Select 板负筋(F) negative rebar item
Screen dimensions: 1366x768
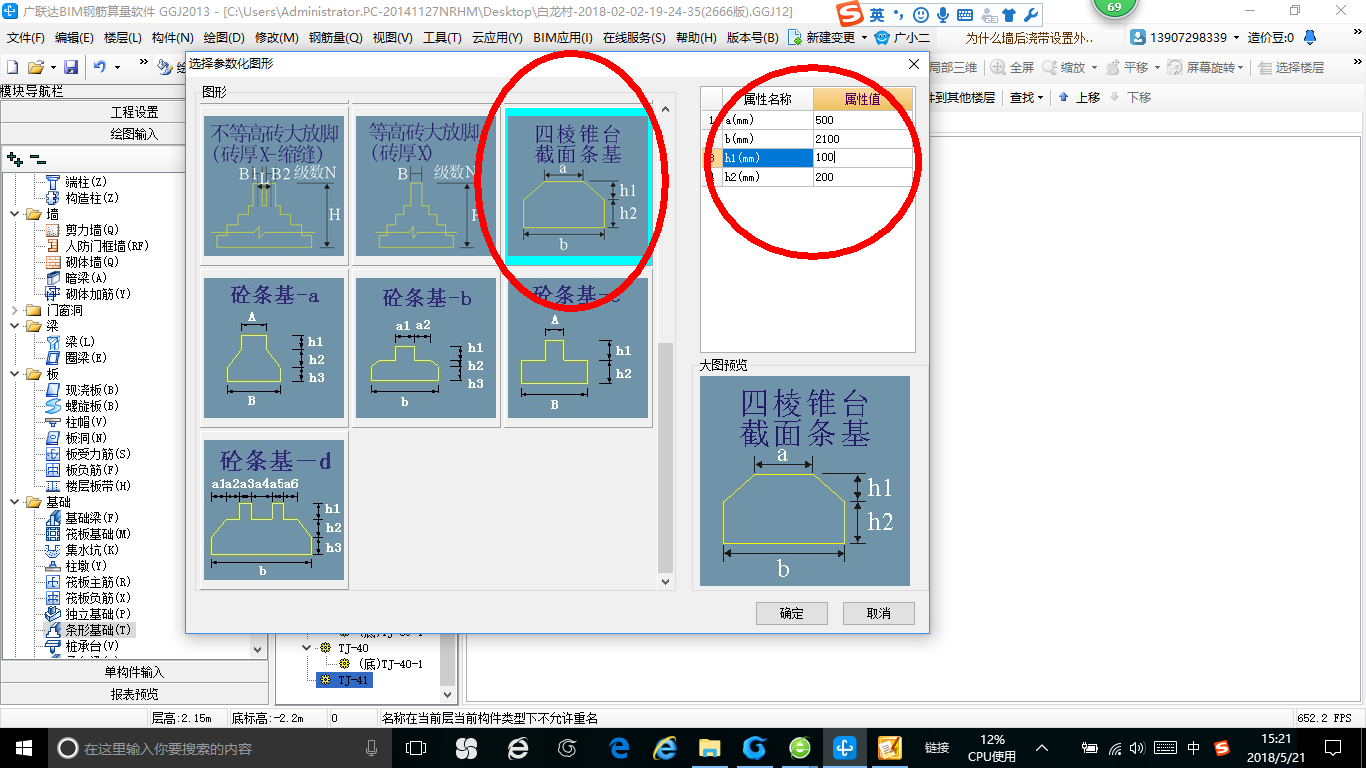(91, 470)
